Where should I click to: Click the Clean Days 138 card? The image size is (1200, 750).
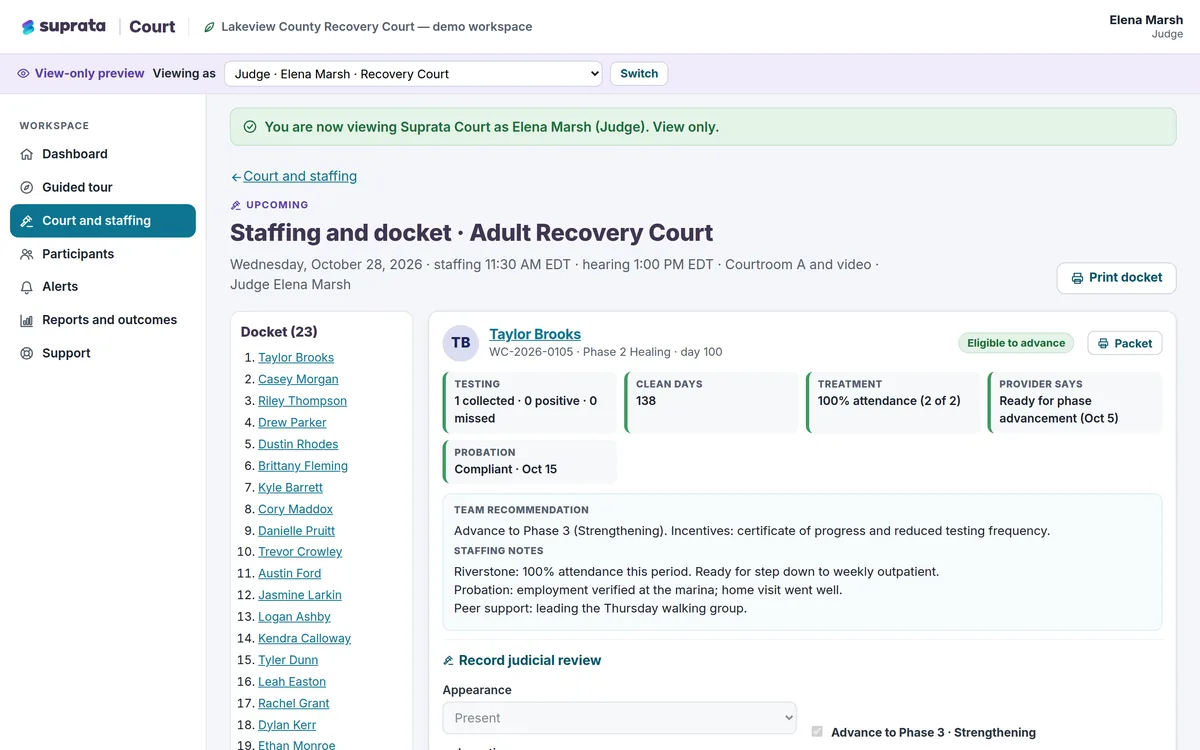tap(711, 402)
